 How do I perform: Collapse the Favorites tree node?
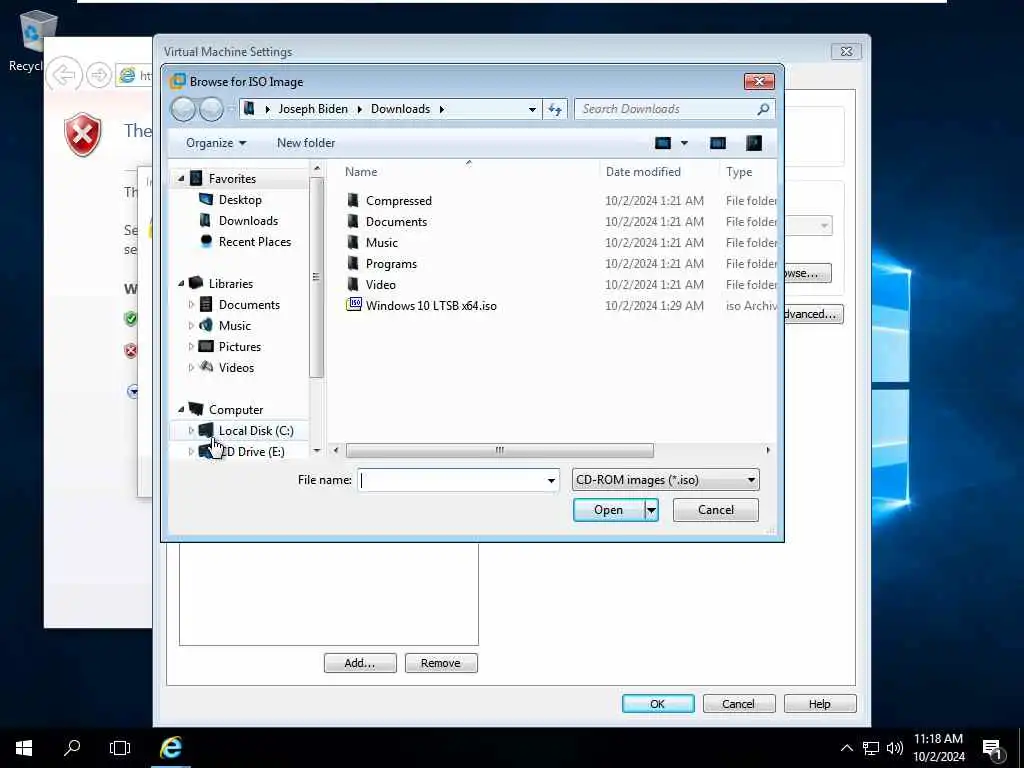(181, 178)
